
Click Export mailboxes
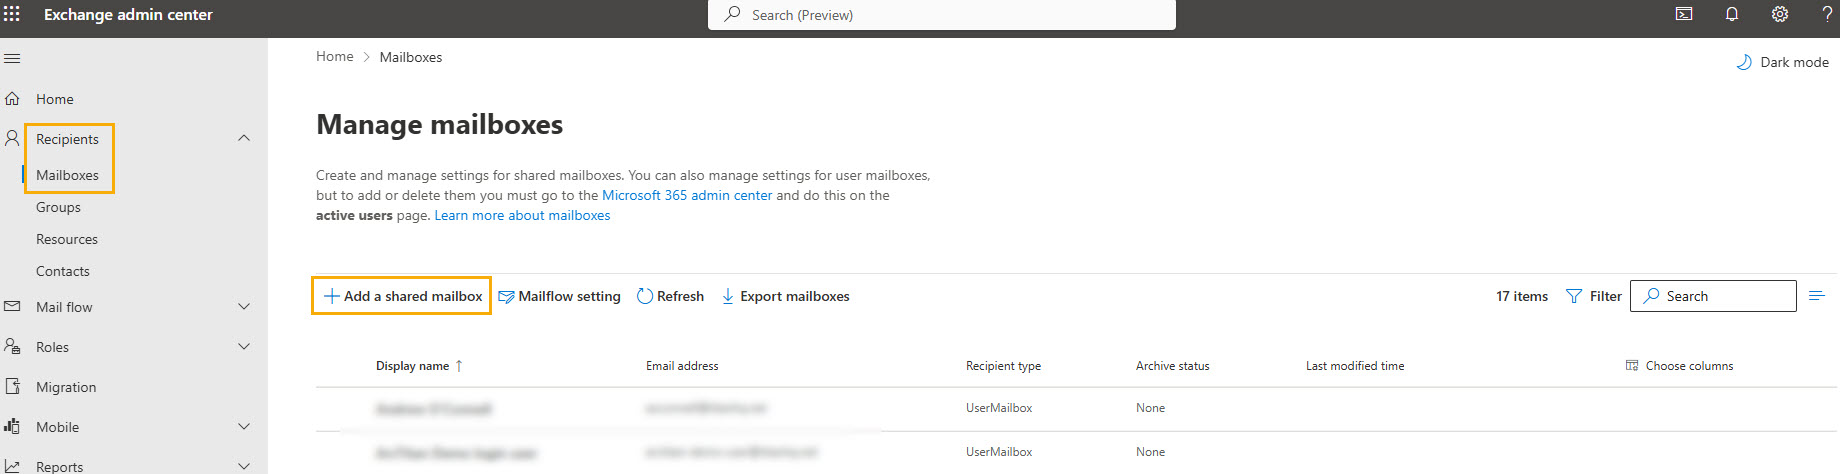pos(786,296)
